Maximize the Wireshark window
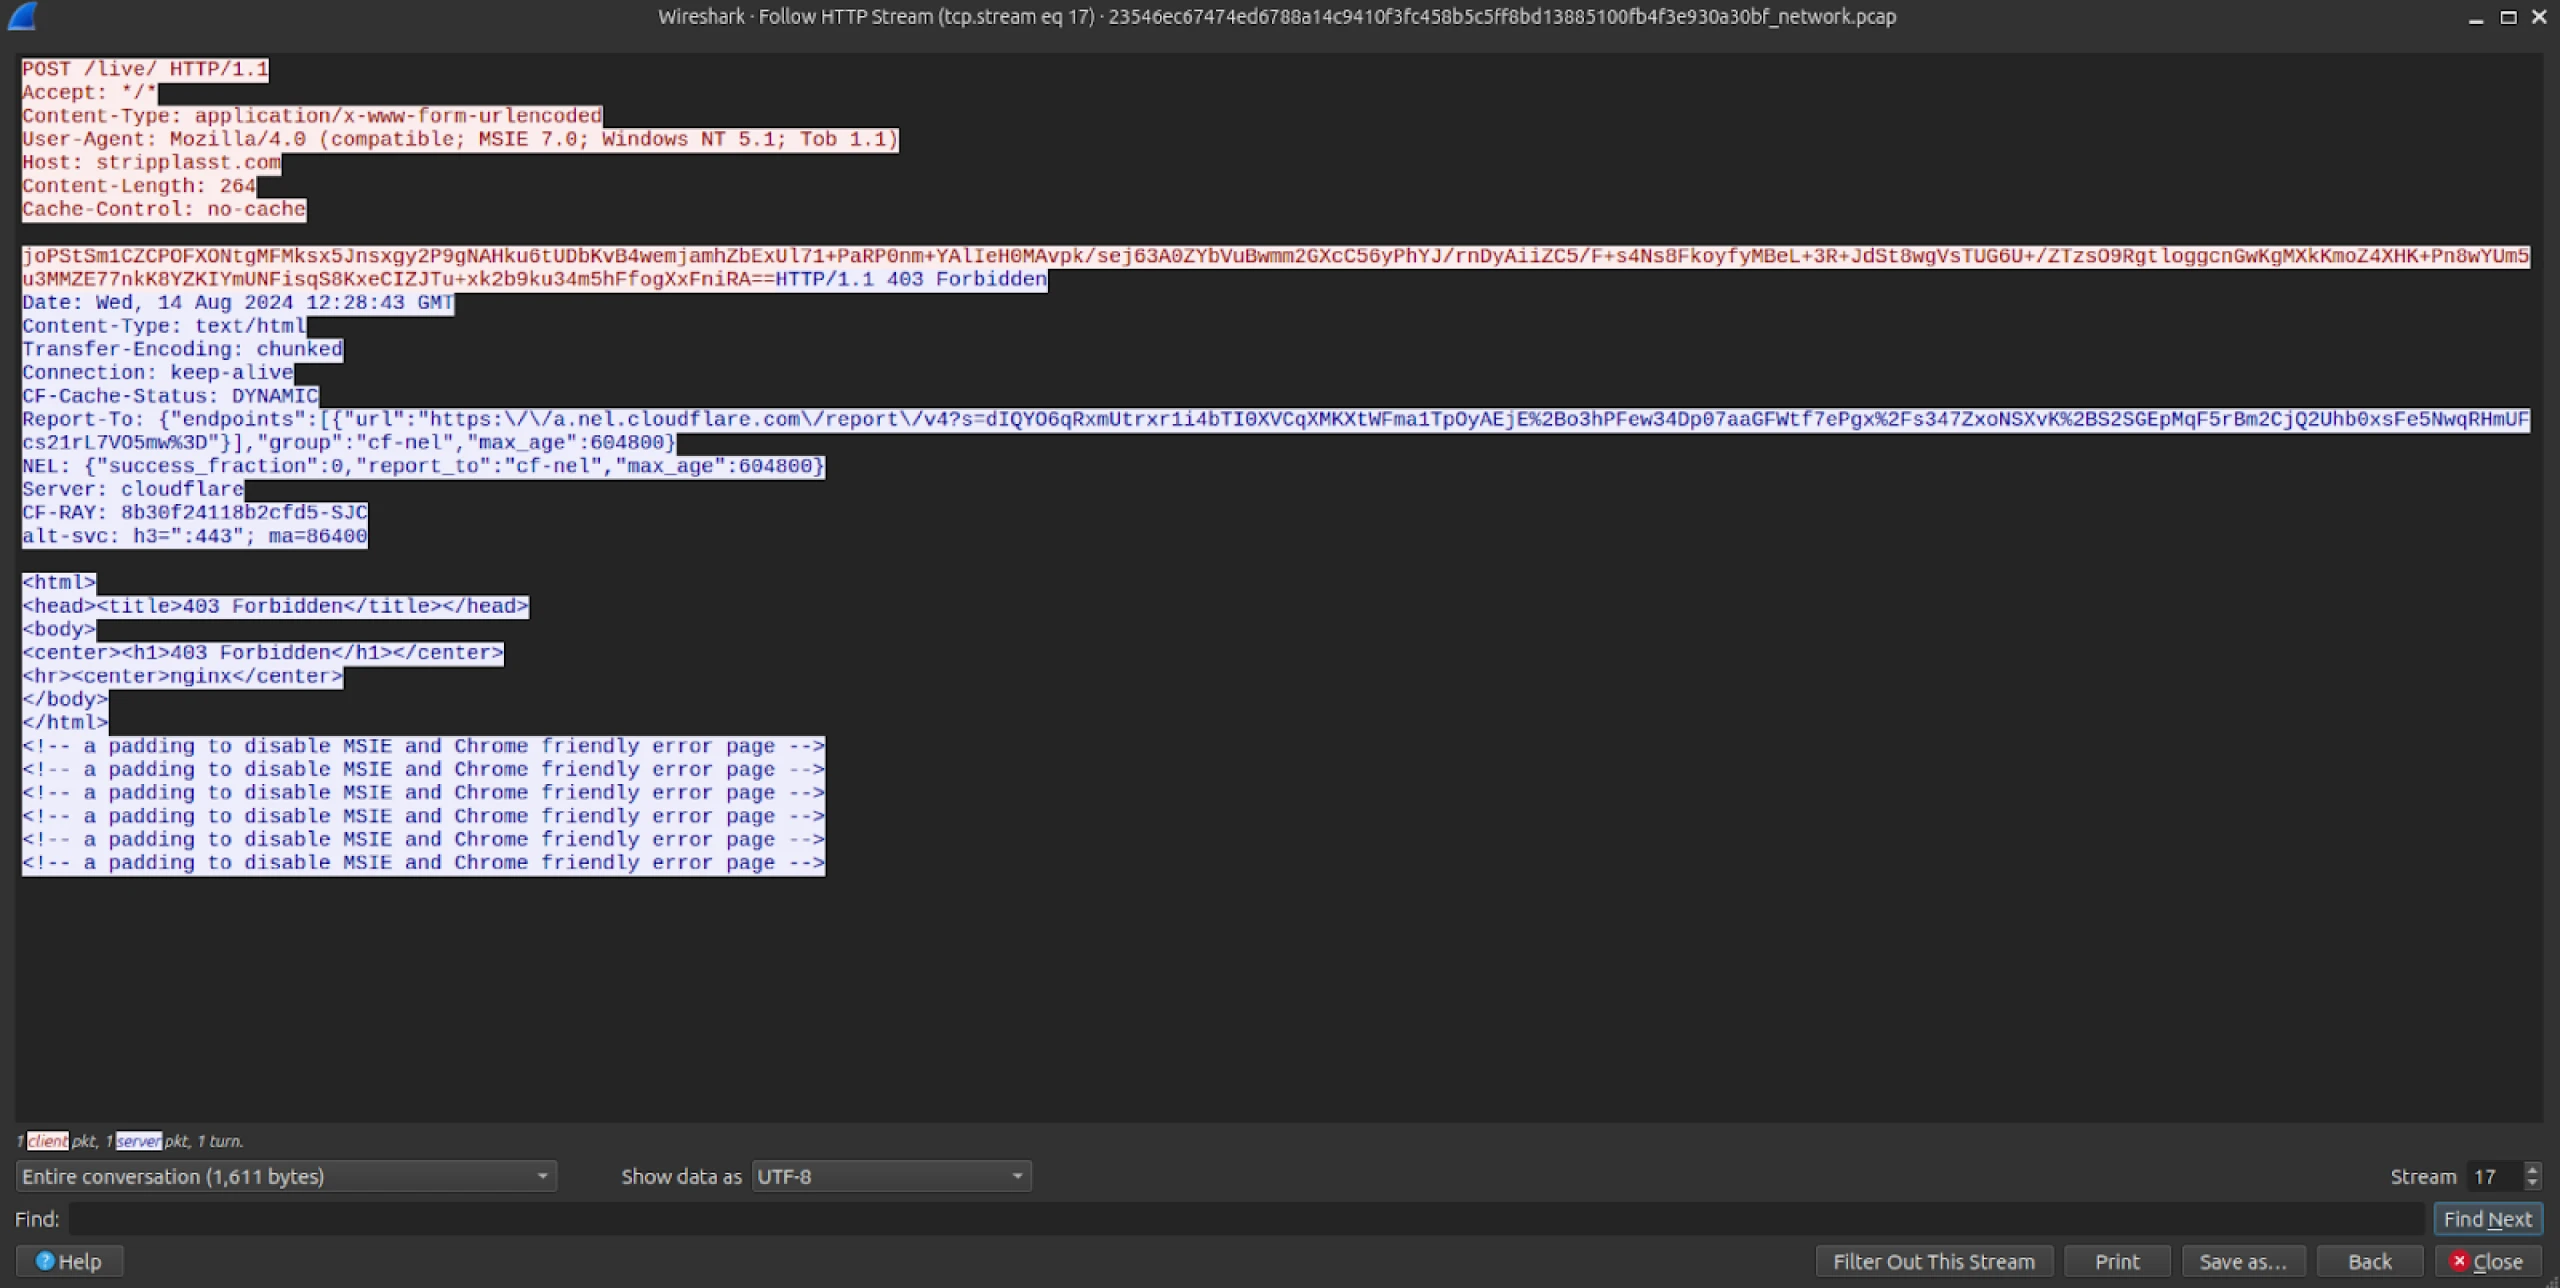 (2508, 17)
